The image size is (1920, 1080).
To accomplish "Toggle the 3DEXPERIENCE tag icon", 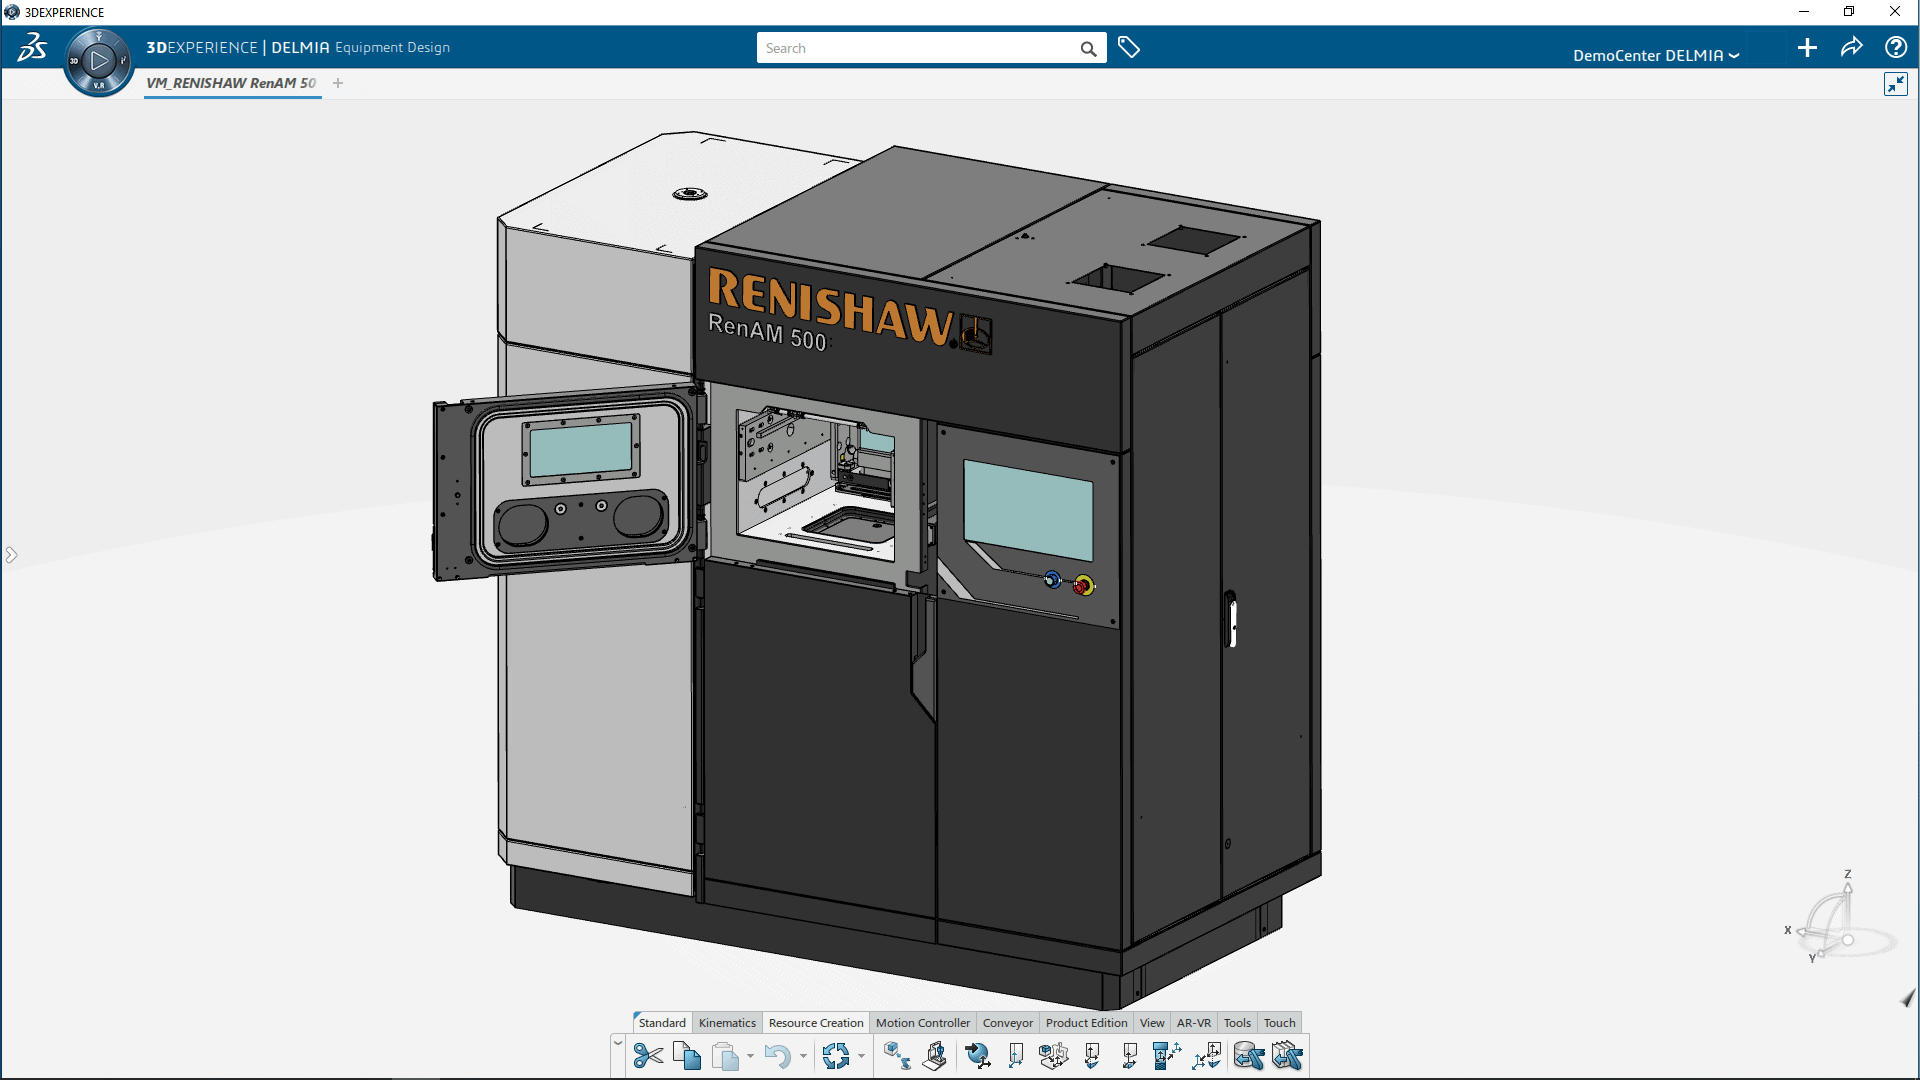I will pos(1129,47).
